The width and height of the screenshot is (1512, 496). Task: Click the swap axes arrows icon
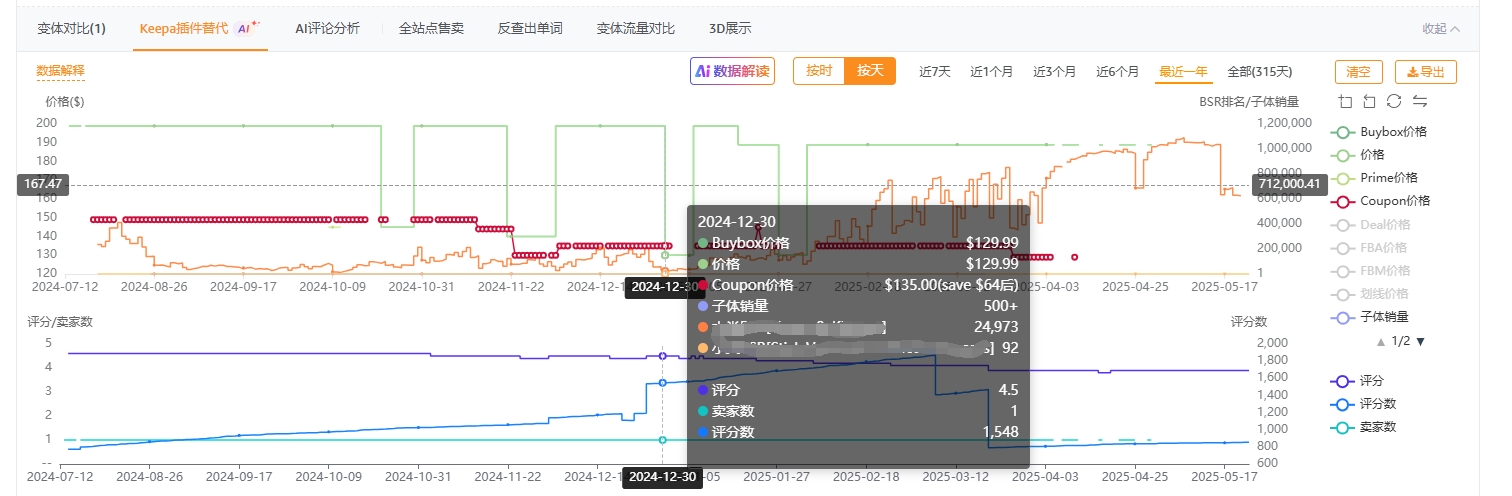(x=1419, y=101)
